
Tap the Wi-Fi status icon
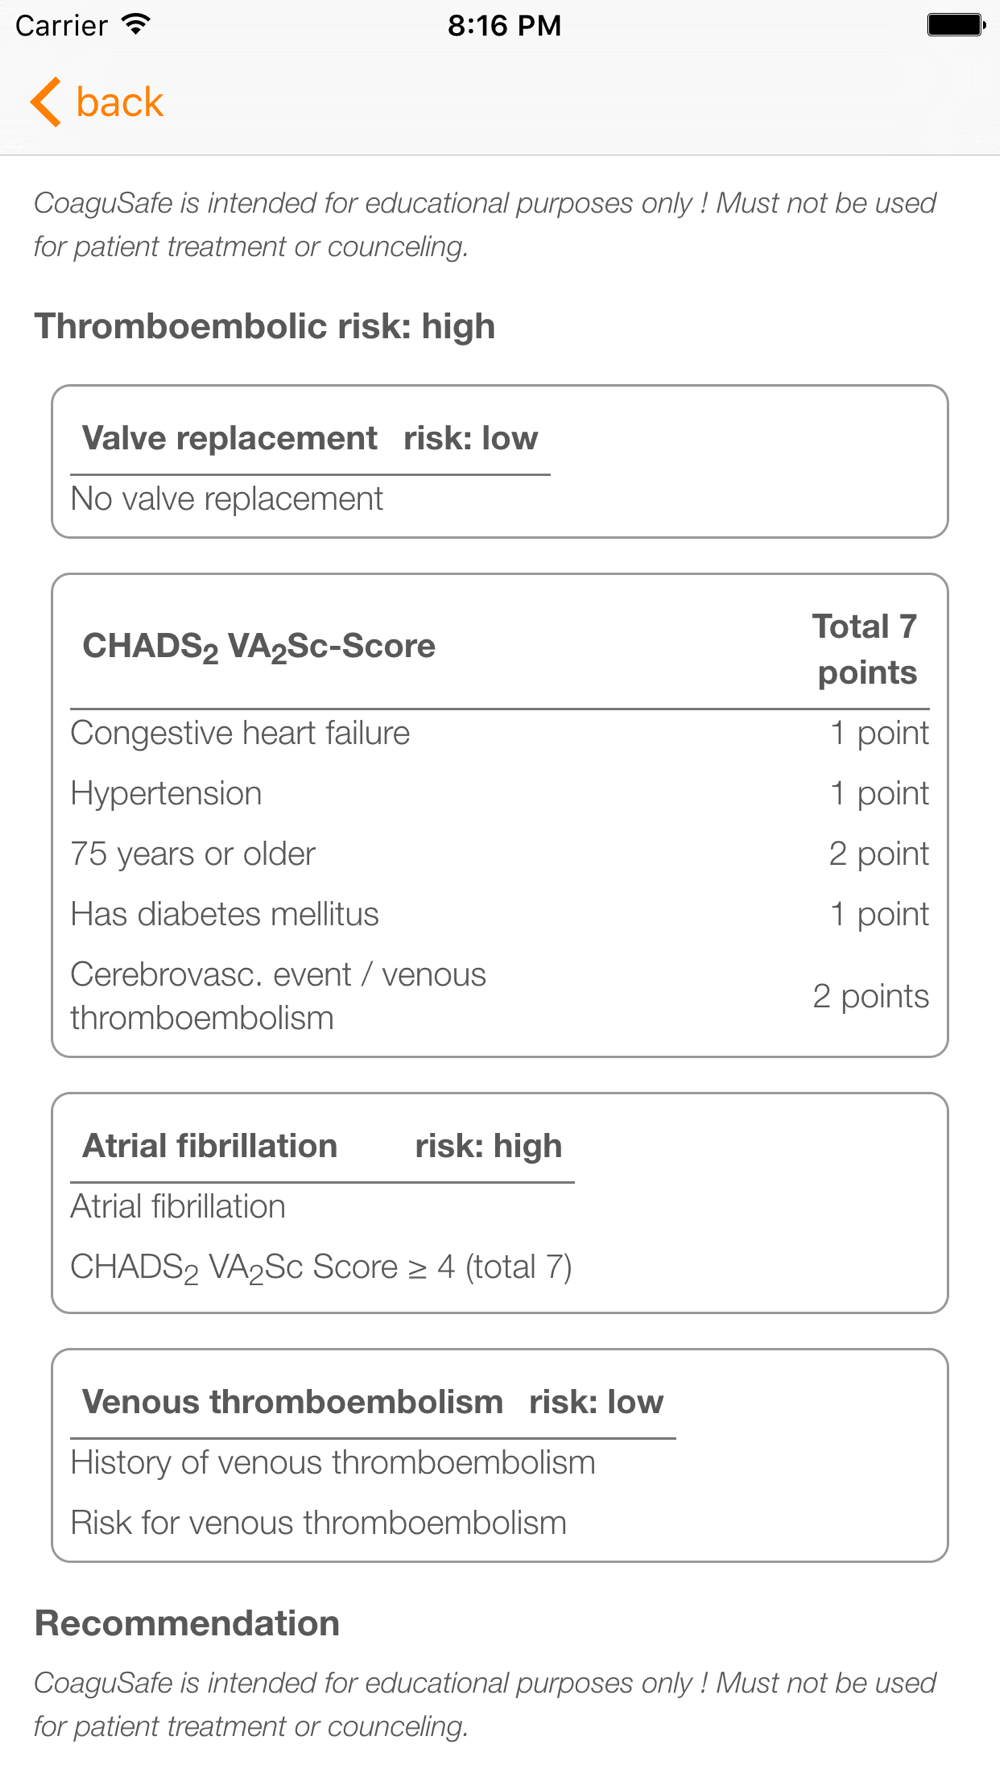pos(135,24)
